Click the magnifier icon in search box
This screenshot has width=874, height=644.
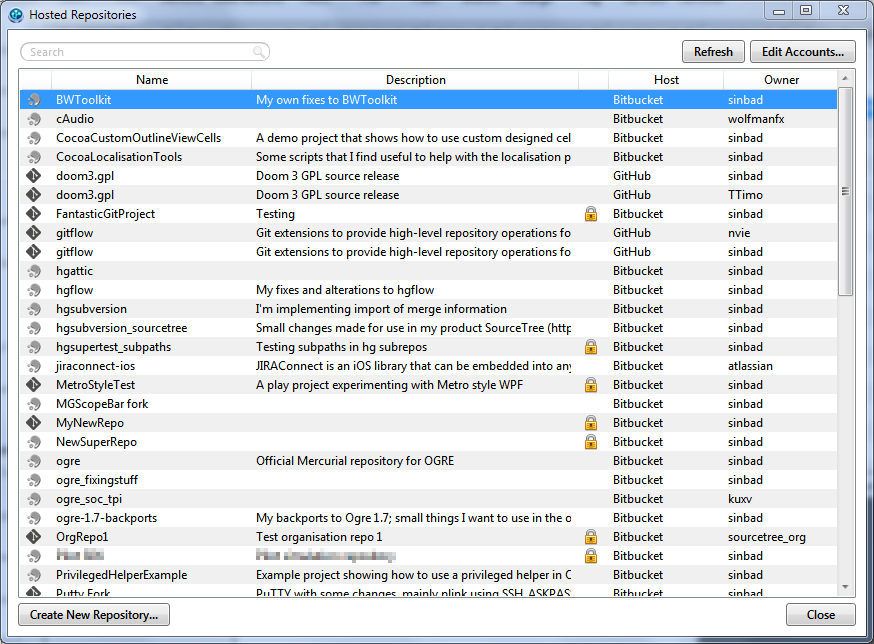coord(259,52)
